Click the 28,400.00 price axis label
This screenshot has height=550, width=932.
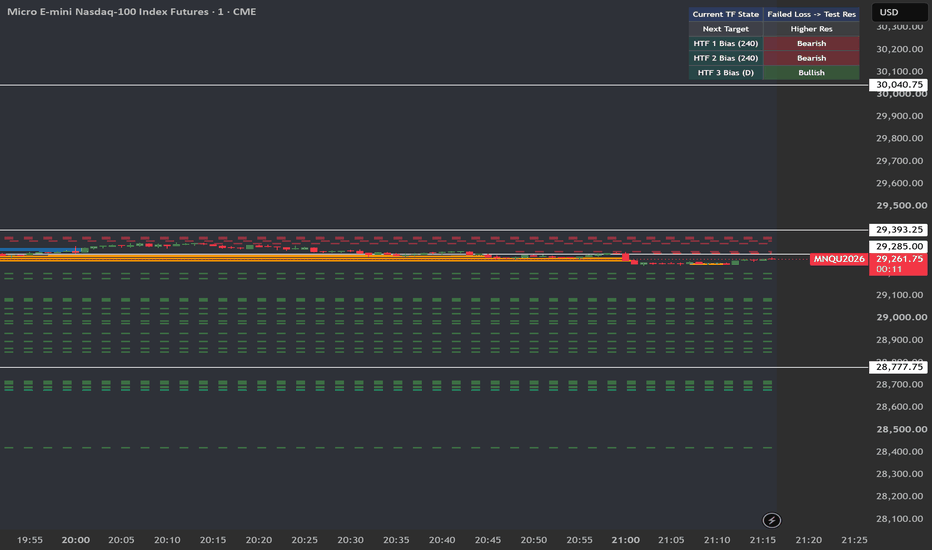899,451
